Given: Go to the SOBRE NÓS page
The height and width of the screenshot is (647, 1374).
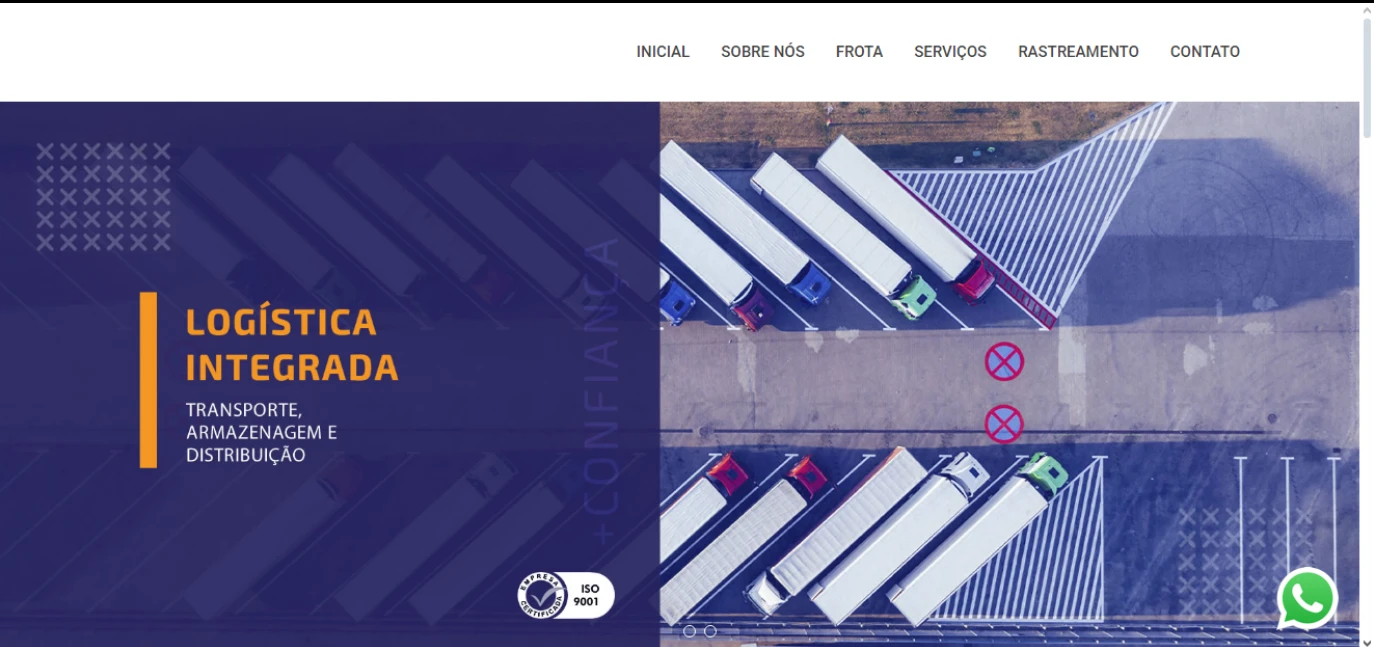Looking at the screenshot, I should 763,52.
